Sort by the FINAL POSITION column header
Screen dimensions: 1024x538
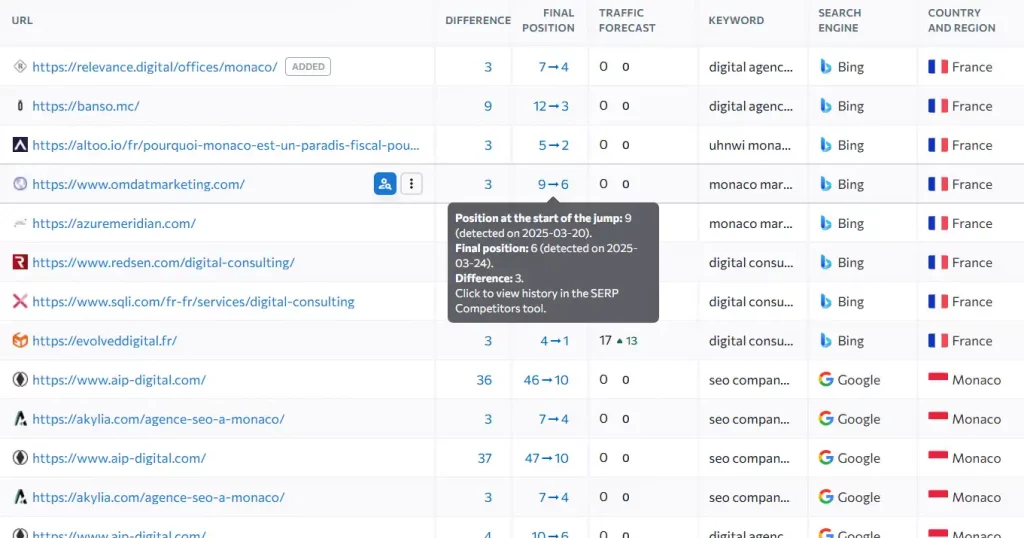point(549,20)
